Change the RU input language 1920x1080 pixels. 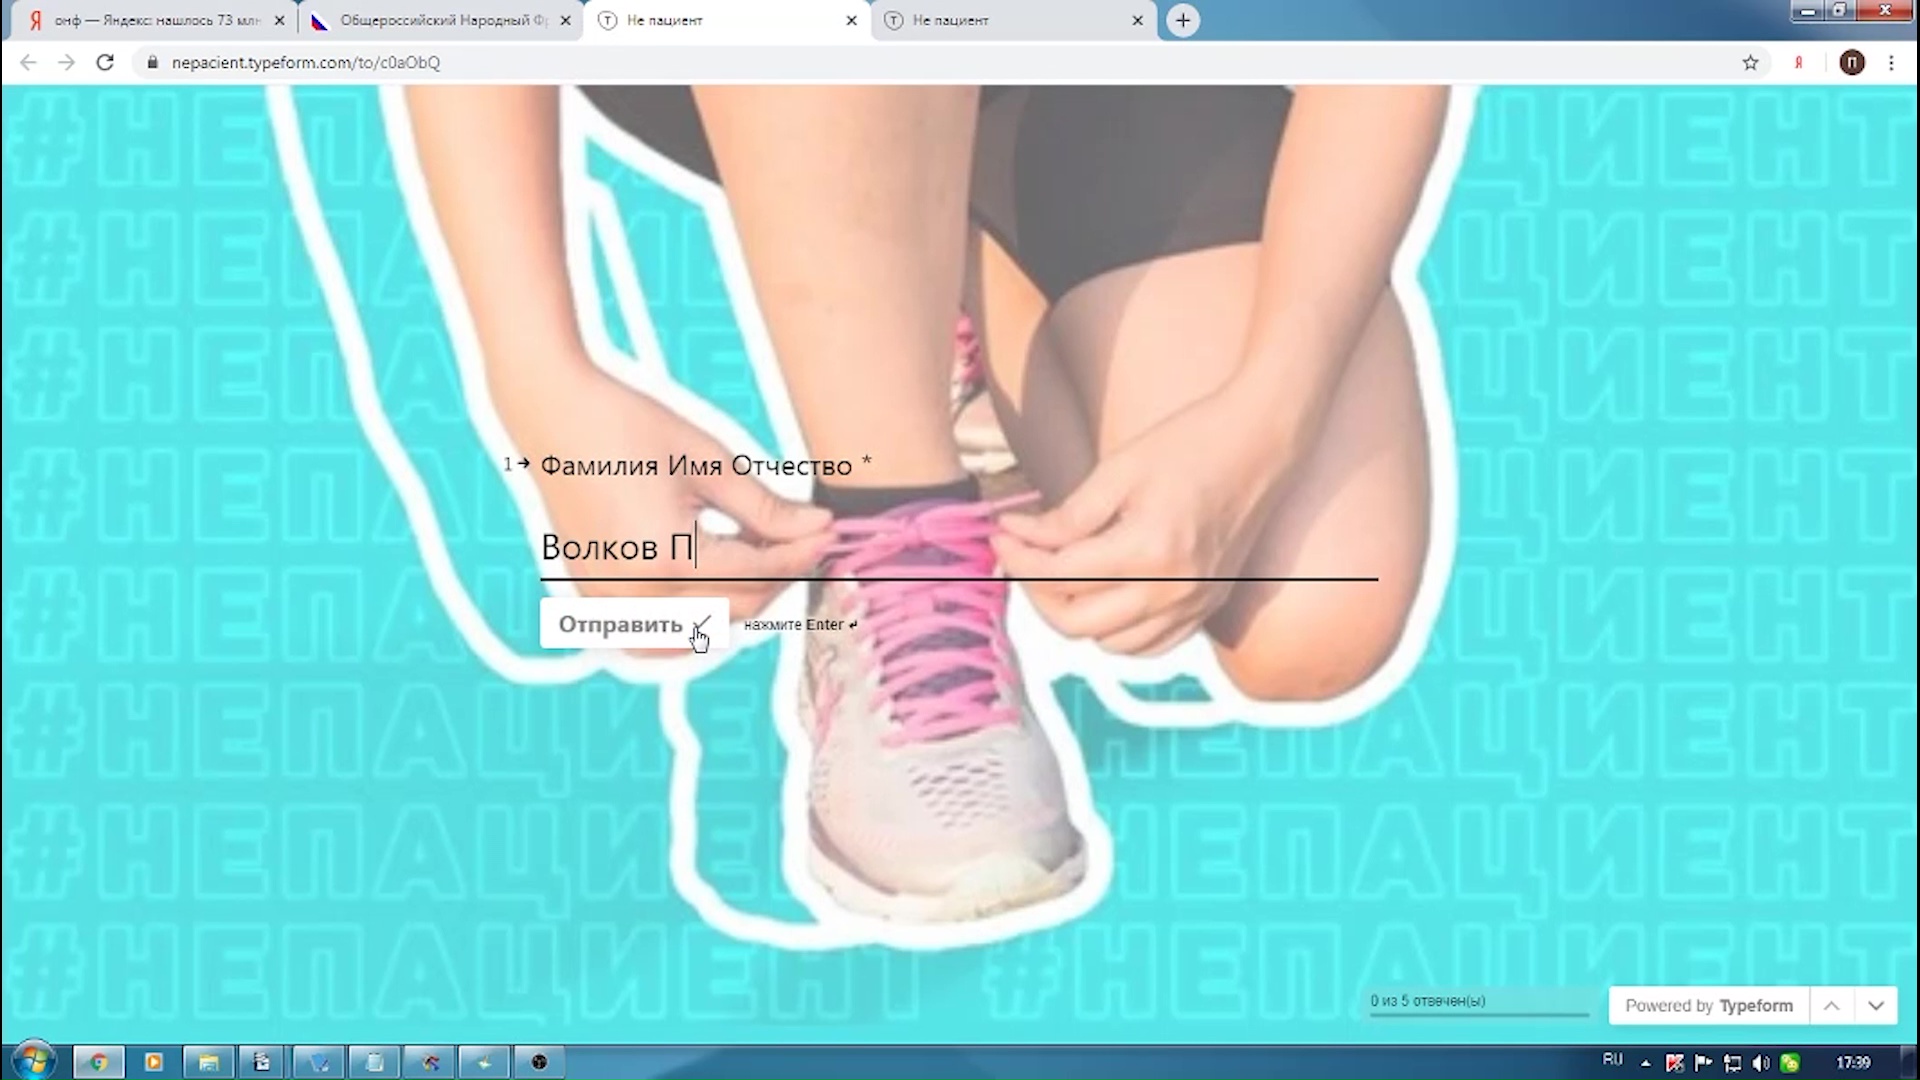(x=1613, y=1060)
